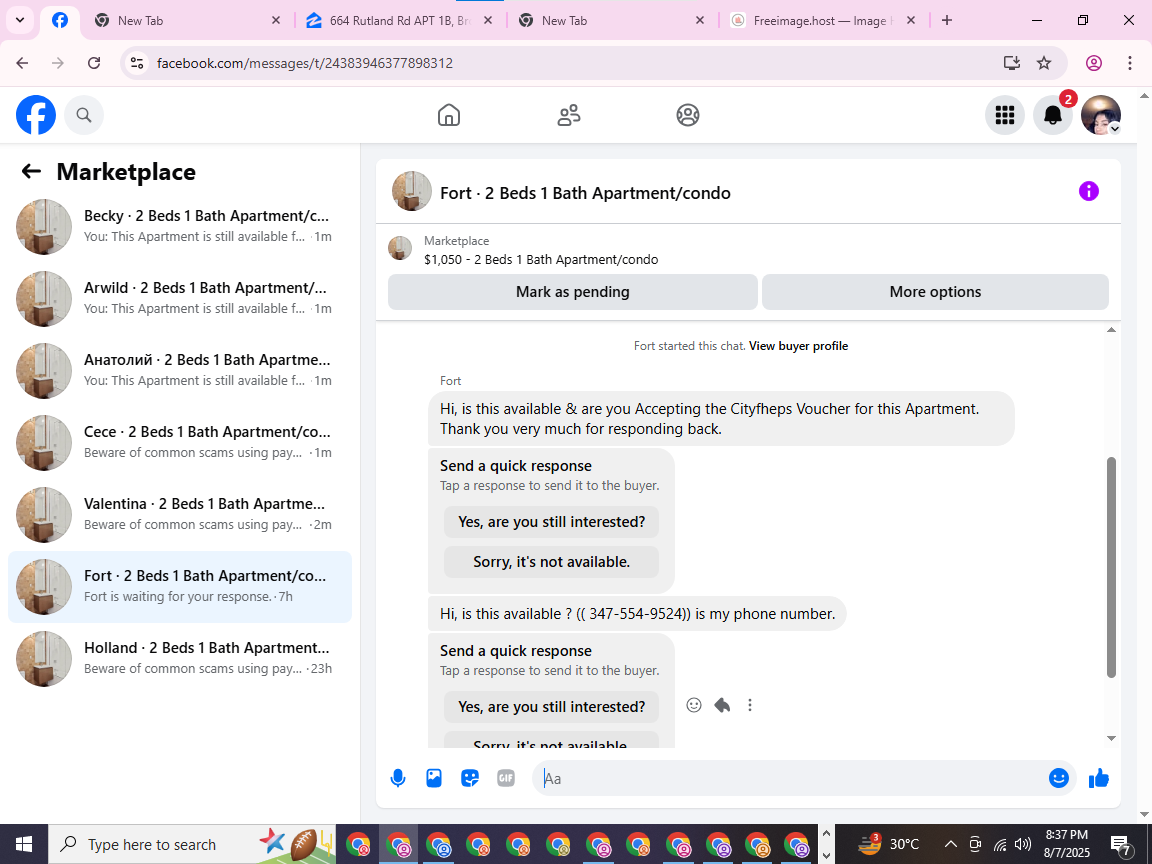Choose a sticker icon in composer
The width and height of the screenshot is (1152, 864).
[x=470, y=778]
